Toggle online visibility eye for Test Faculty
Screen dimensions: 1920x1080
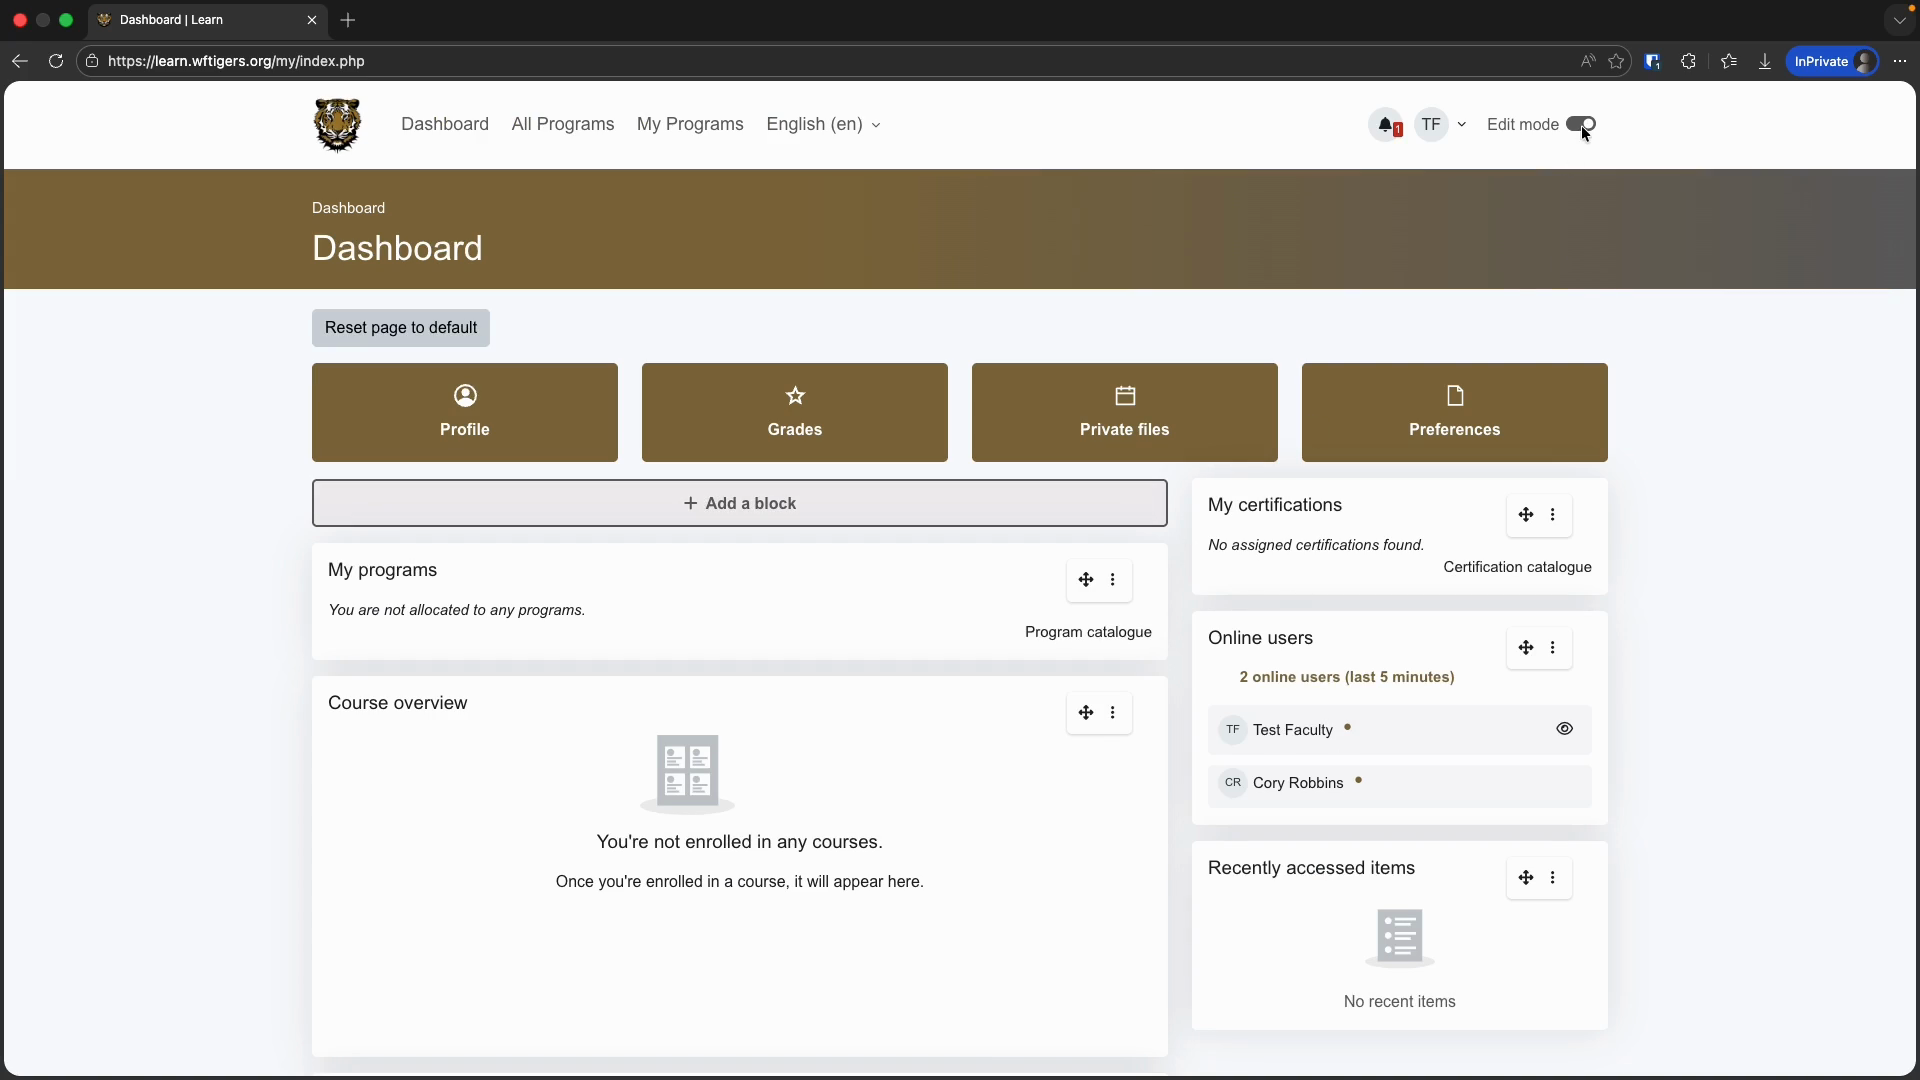pos(1565,729)
